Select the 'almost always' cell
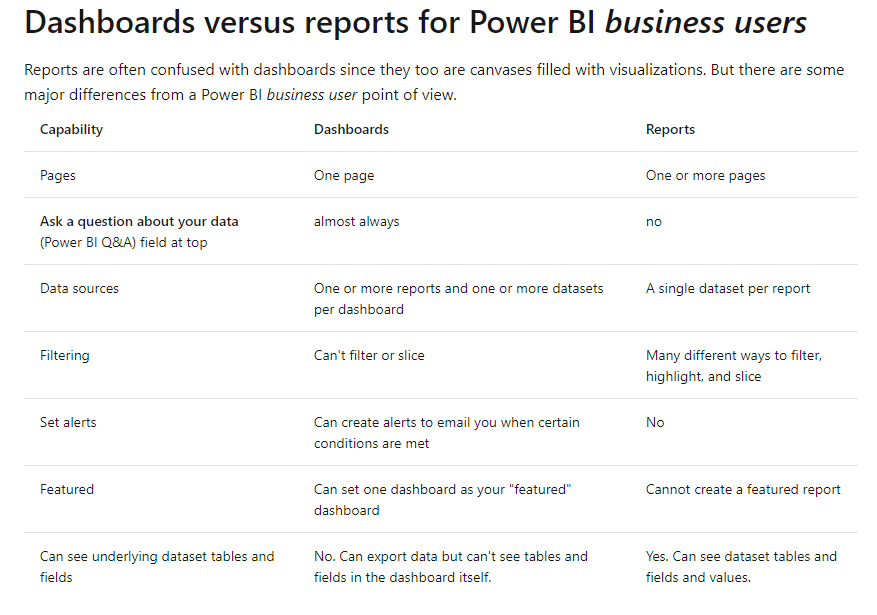The height and width of the screenshot is (615, 877). click(357, 221)
